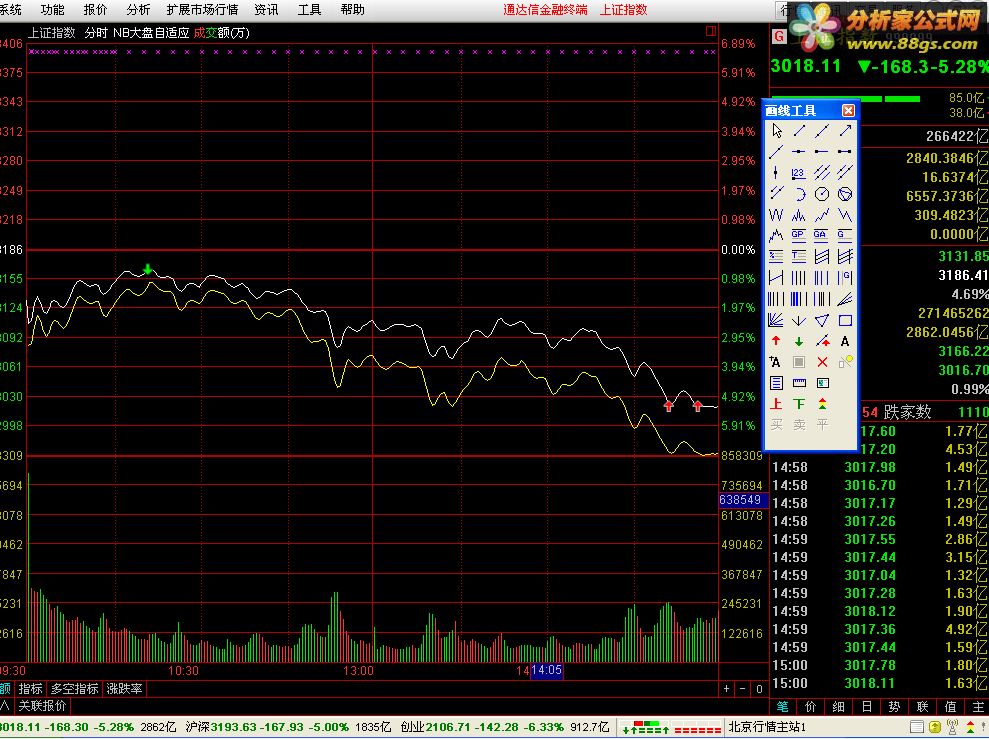Open the 资讯 menu
989x739 pixels.
coord(266,9)
